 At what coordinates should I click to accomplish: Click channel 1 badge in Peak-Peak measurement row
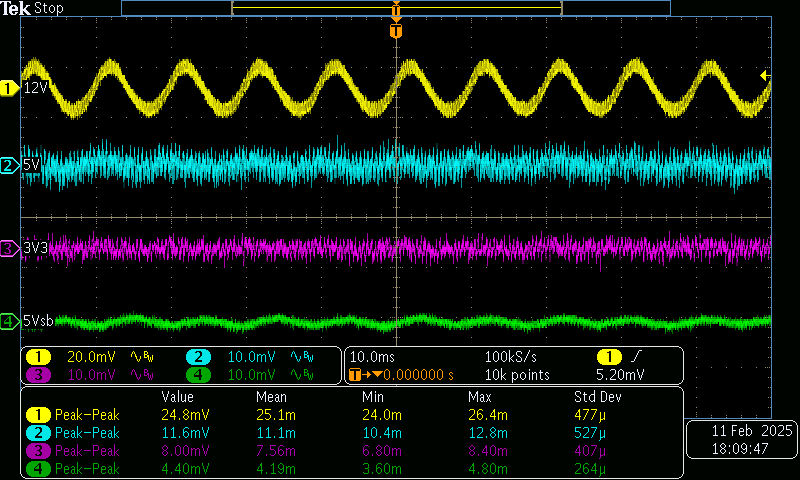[38, 415]
